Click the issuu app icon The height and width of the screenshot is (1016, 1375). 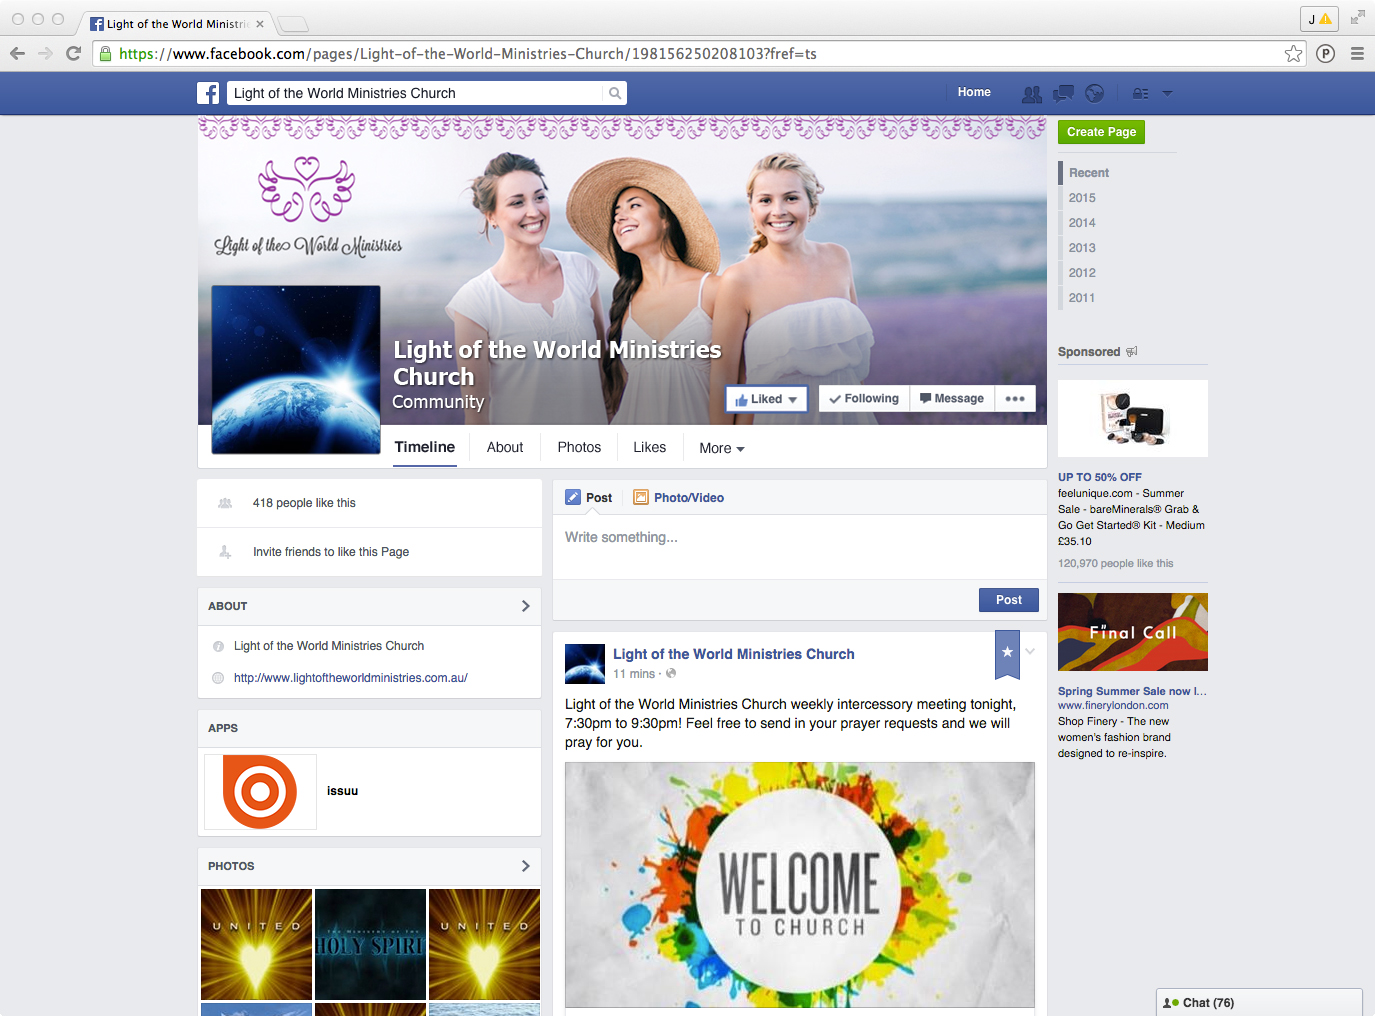pos(260,791)
